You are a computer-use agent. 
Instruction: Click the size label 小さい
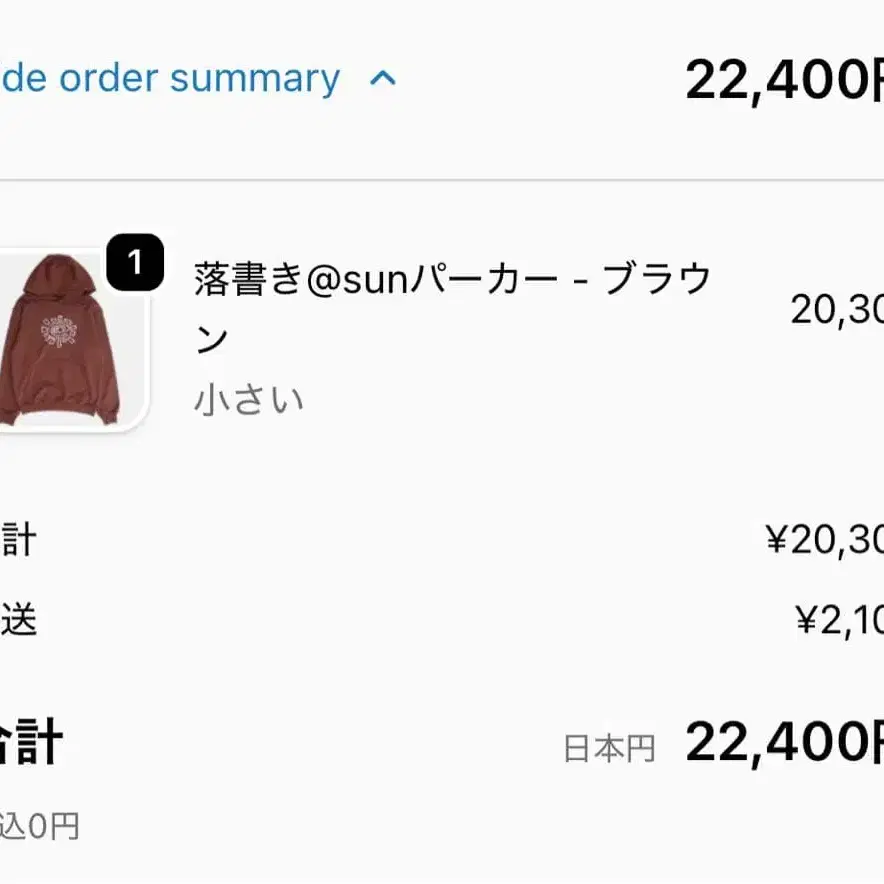coord(249,400)
